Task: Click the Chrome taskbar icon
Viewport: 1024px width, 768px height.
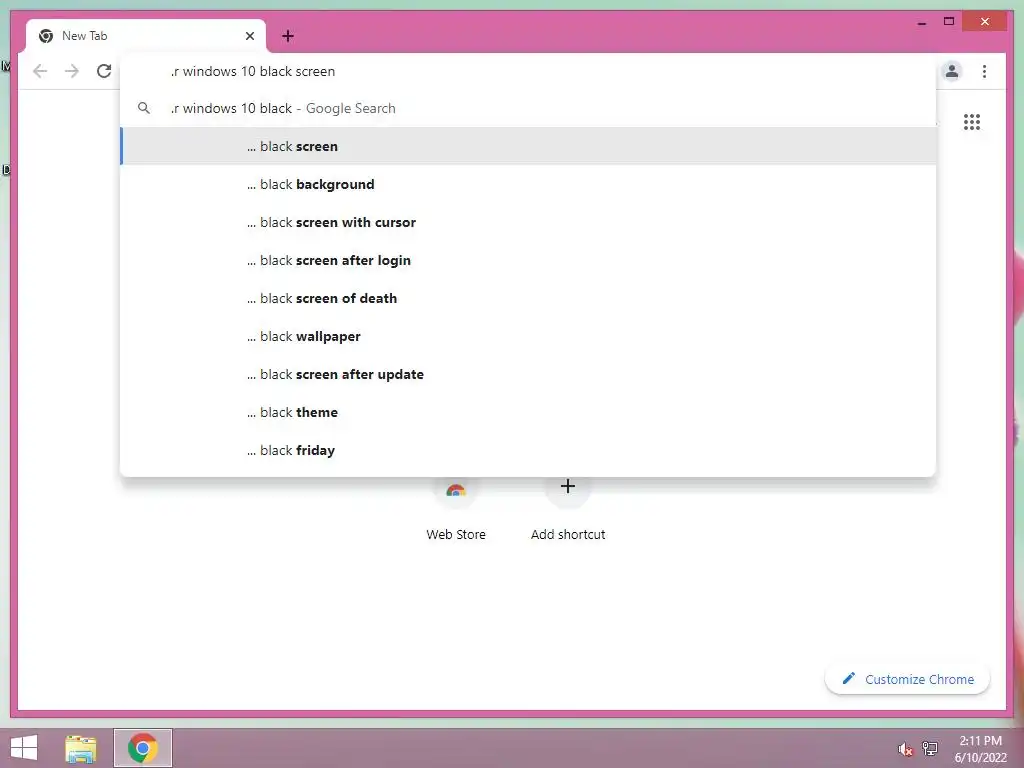Action: [142, 748]
